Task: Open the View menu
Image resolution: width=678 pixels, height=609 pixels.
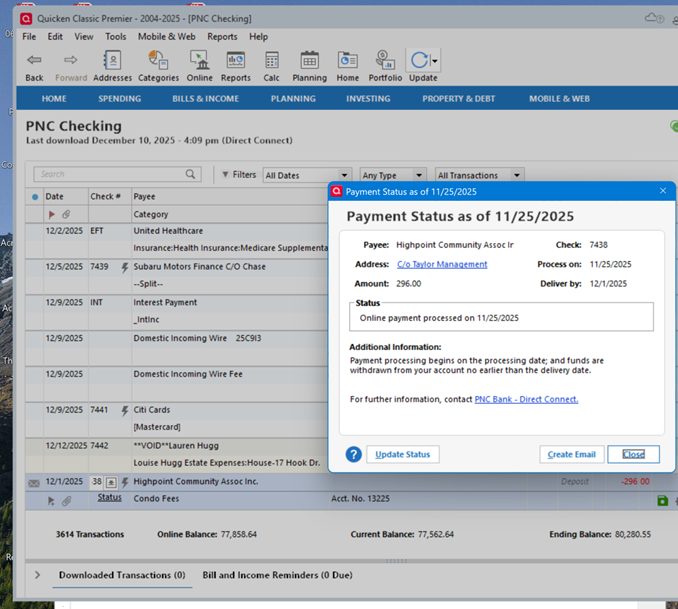Action: pos(83,37)
